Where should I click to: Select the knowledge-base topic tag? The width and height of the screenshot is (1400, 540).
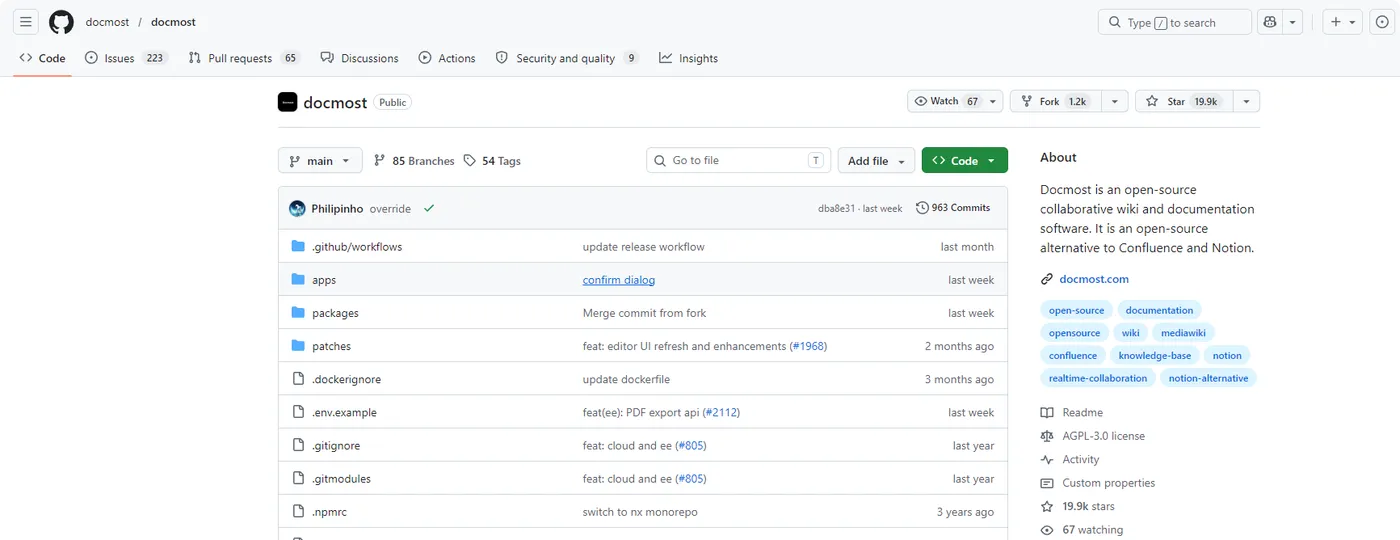point(1154,356)
